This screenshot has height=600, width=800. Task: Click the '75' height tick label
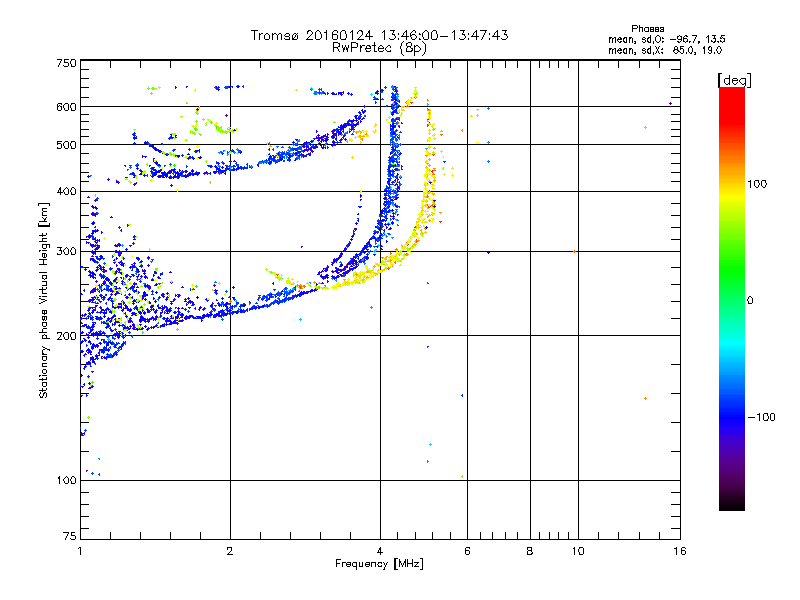(x=70, y=536)
